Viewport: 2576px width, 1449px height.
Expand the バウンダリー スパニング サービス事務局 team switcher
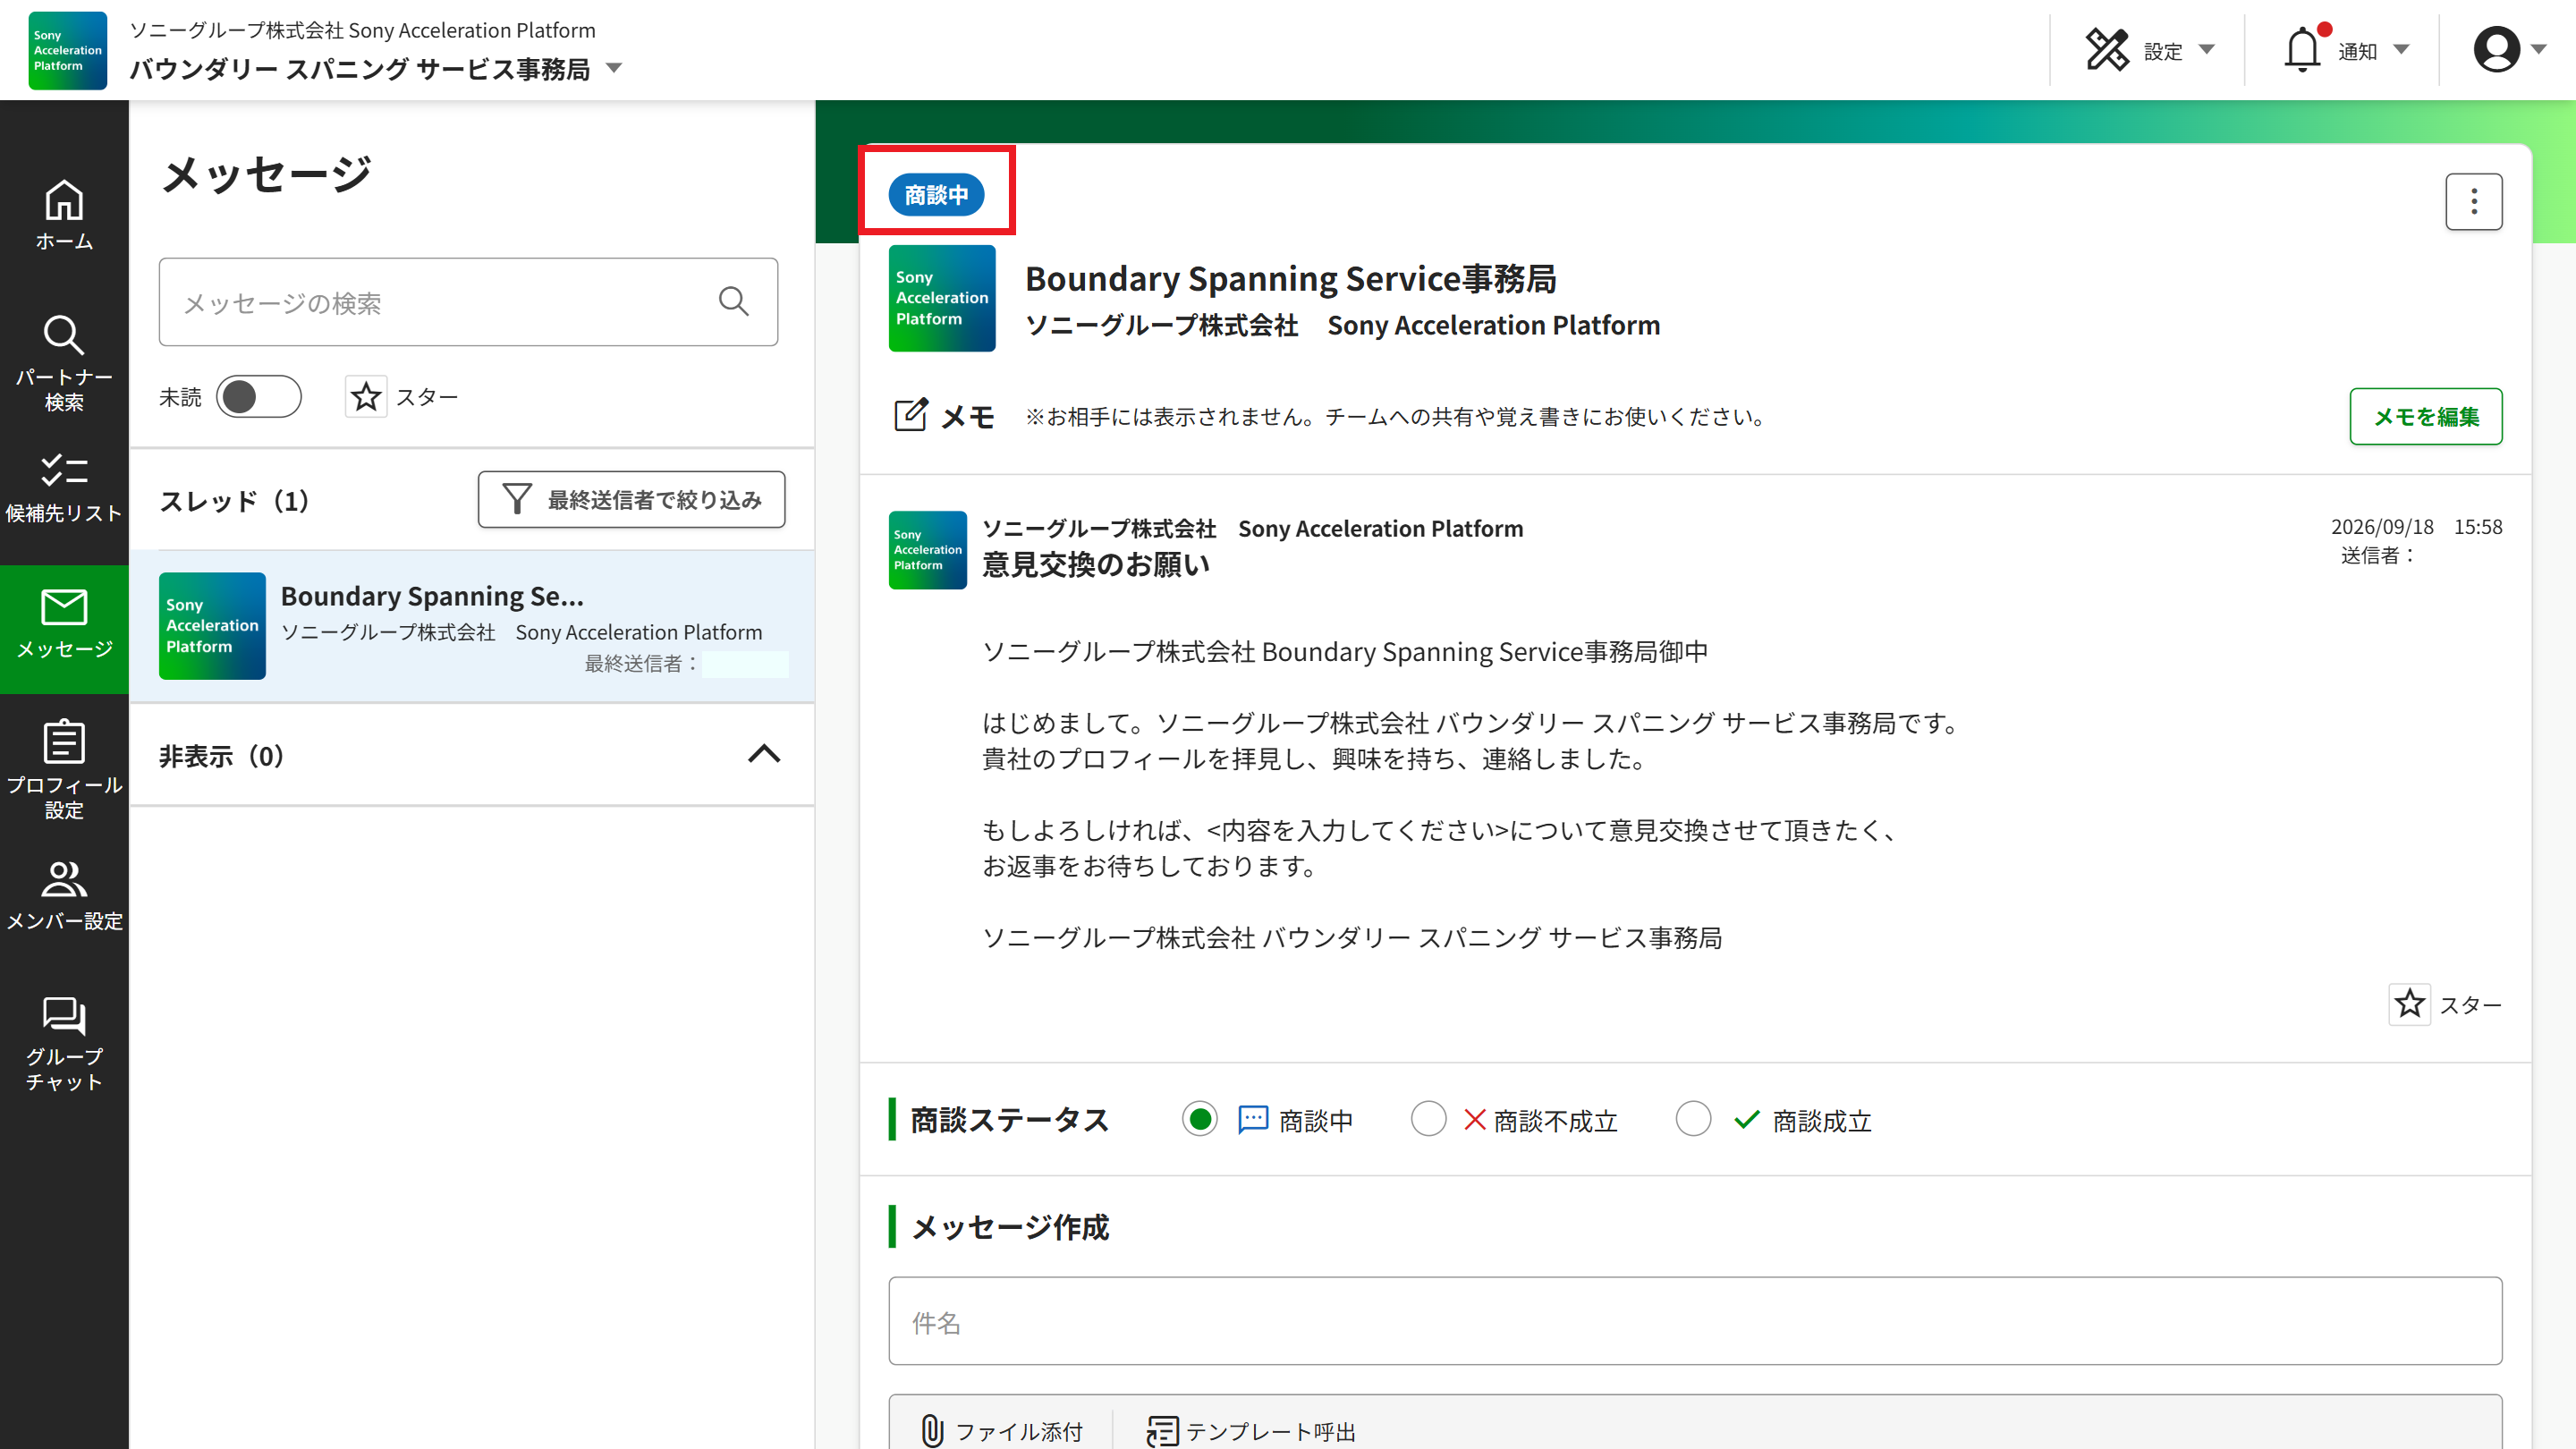point(376,69)
